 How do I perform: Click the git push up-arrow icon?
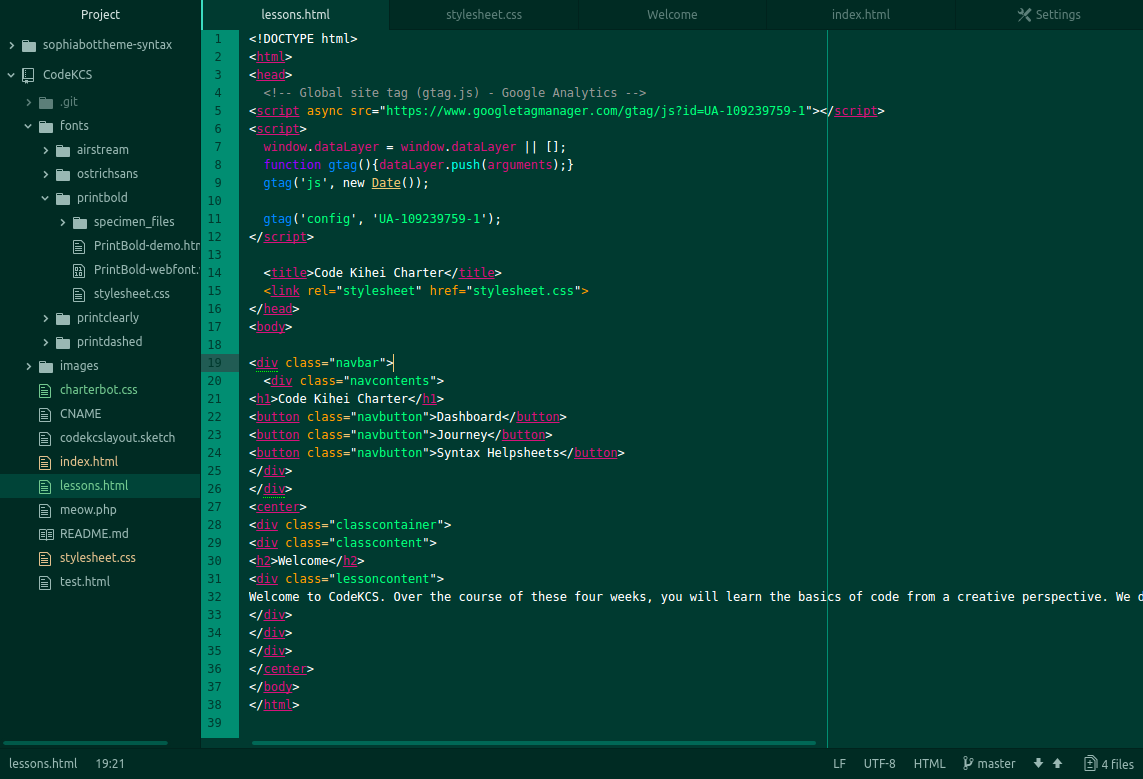point(1057,764)
